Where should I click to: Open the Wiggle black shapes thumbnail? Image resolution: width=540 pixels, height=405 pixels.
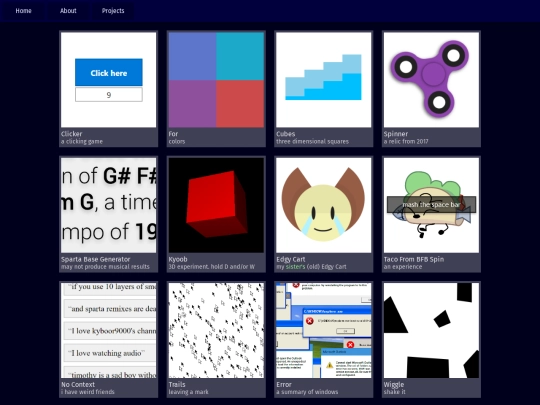pos(431,330)
